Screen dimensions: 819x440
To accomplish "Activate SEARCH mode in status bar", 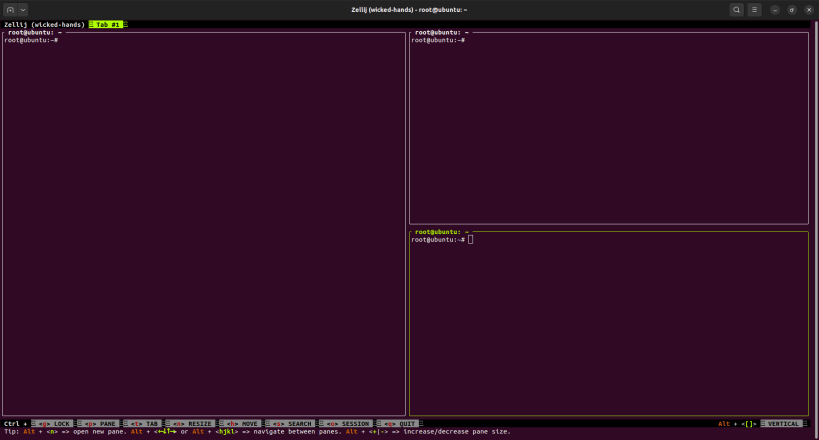I will (x=291, y=424).
